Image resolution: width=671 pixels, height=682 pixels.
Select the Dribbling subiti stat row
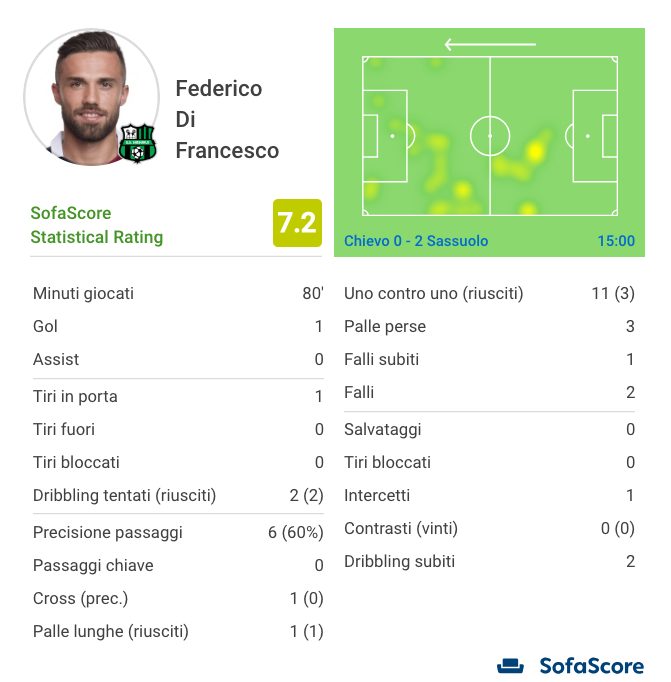click(489, 561)
